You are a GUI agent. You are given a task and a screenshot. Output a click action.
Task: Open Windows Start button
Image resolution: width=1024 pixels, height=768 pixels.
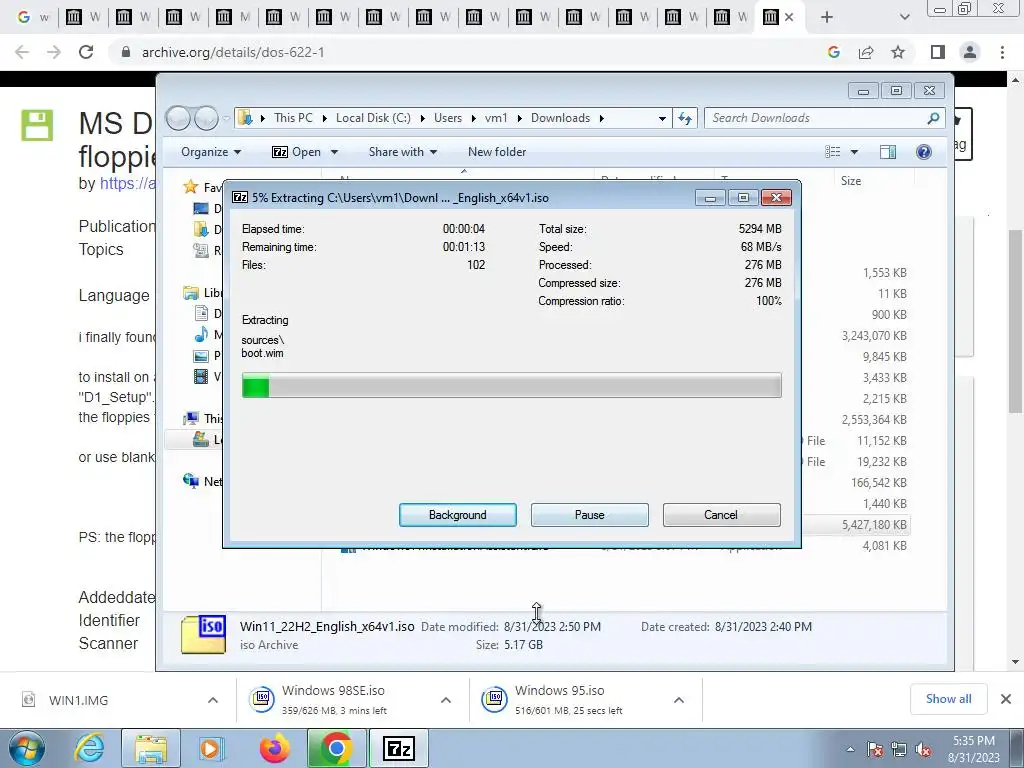[x=27, y=748]
